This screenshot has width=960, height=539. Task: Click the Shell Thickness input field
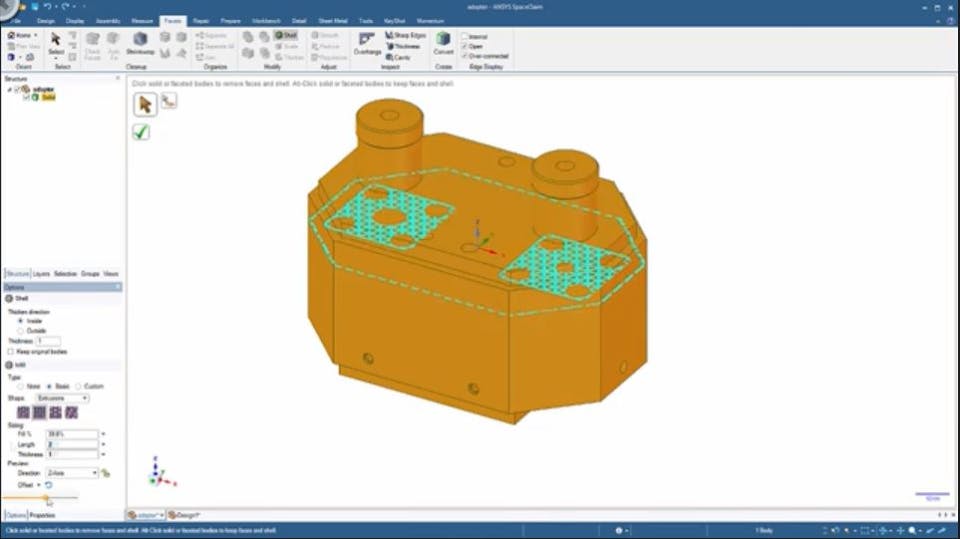click(48, 341)
